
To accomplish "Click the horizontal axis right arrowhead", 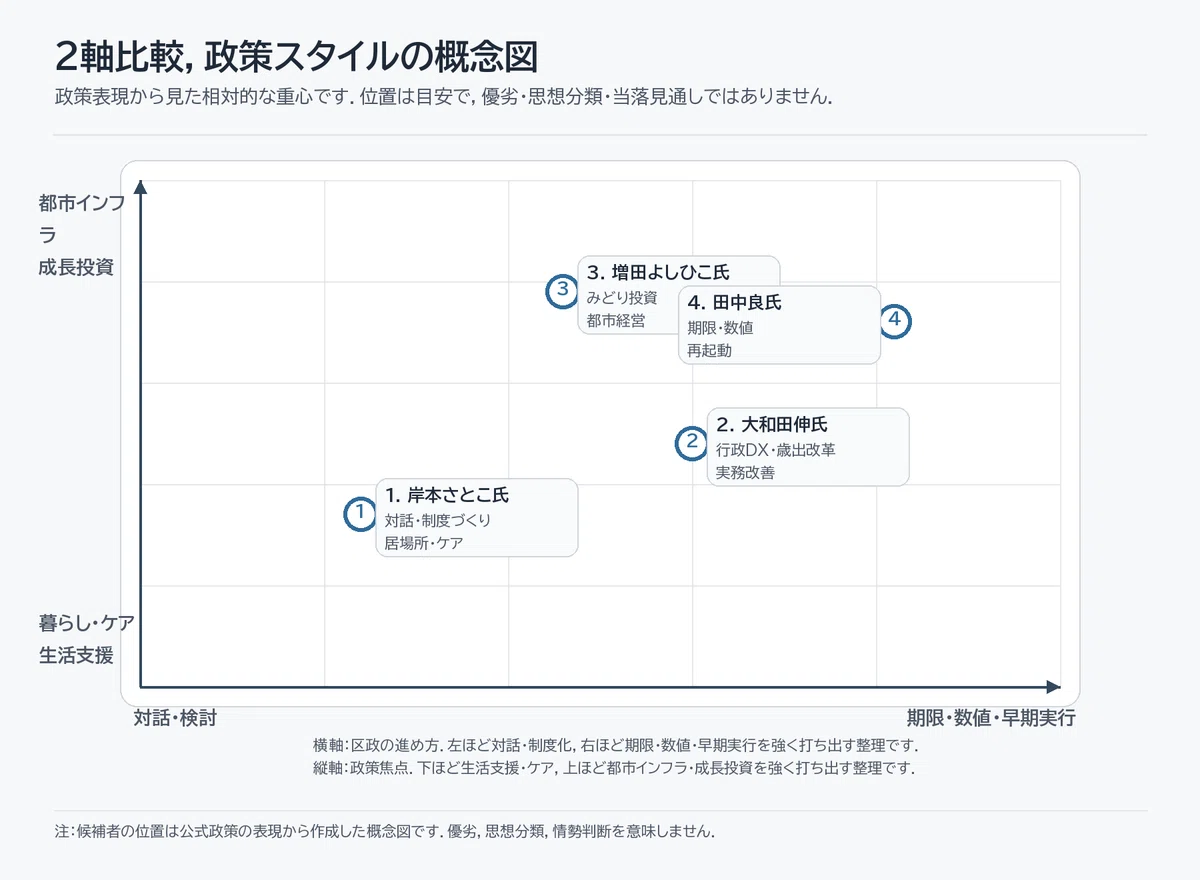I will click(x=1053, y=687).
